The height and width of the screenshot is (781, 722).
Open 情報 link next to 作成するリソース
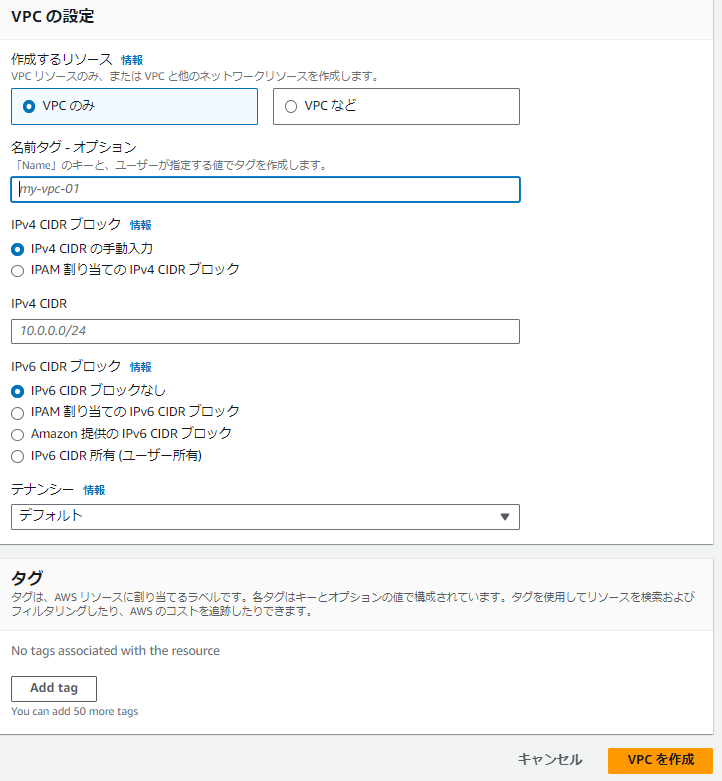click(132, 60)
